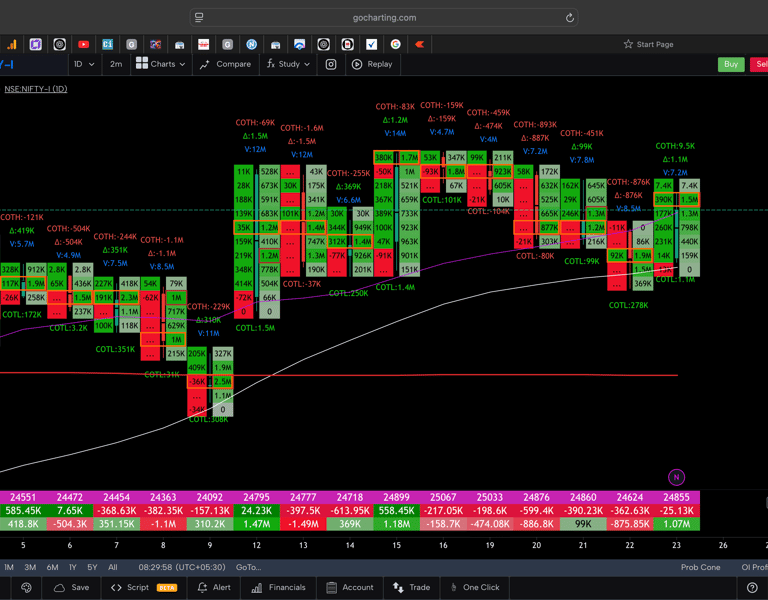768x600 pixels.
Task: Click the NSE:NIFTY-I (1D) symbol label
Action: 36,89
